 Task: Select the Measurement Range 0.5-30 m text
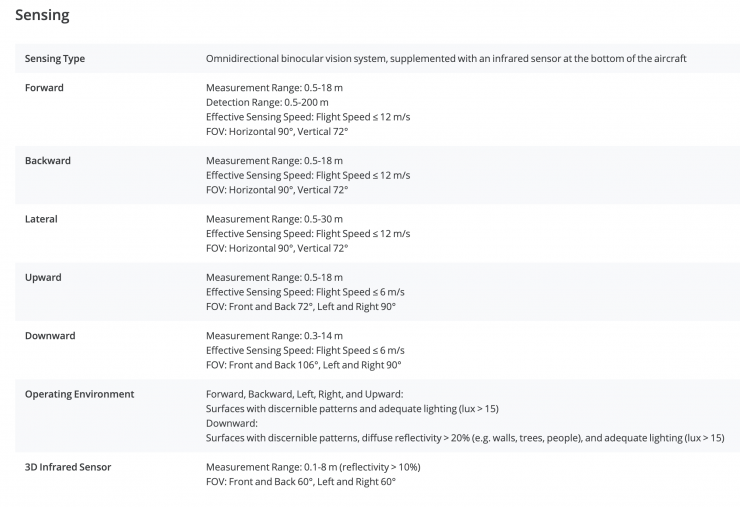point(274,219)
